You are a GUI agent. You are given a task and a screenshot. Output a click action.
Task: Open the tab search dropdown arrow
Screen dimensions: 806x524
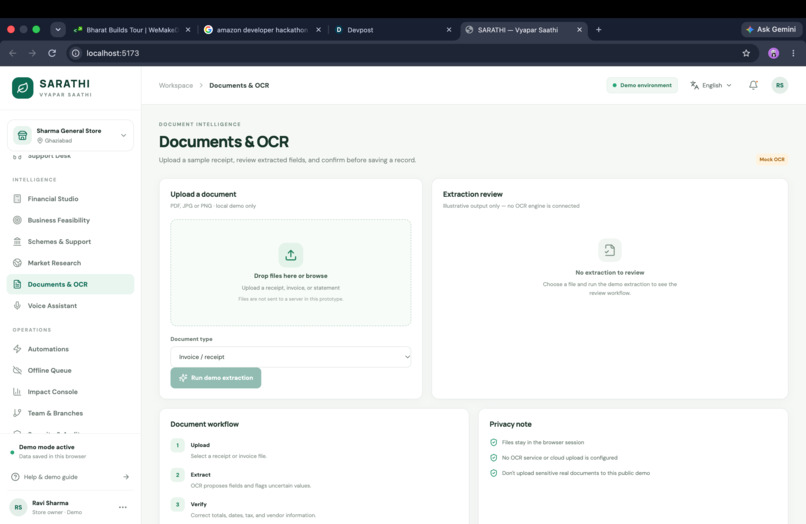(x=58, y=30)
